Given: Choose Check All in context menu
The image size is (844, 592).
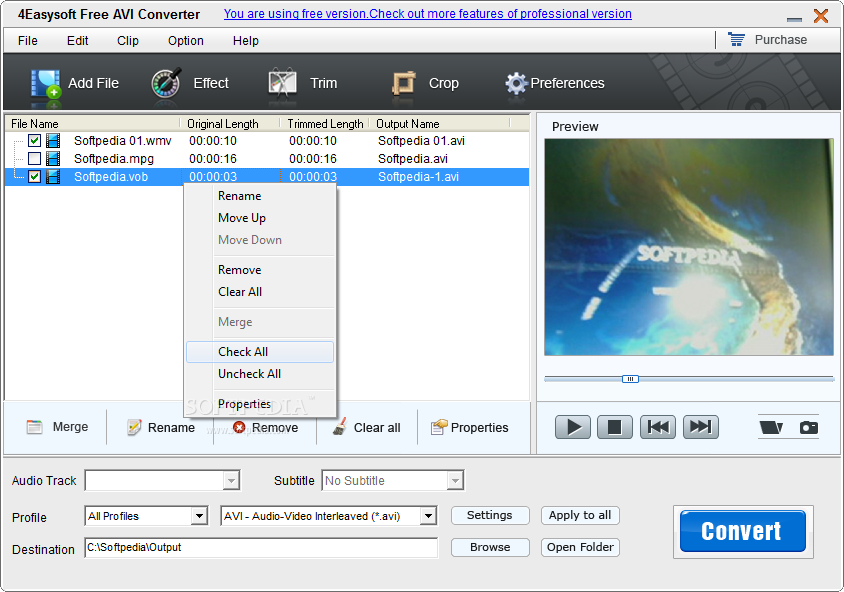Looking at the screenshot, I should pos(260,352).
